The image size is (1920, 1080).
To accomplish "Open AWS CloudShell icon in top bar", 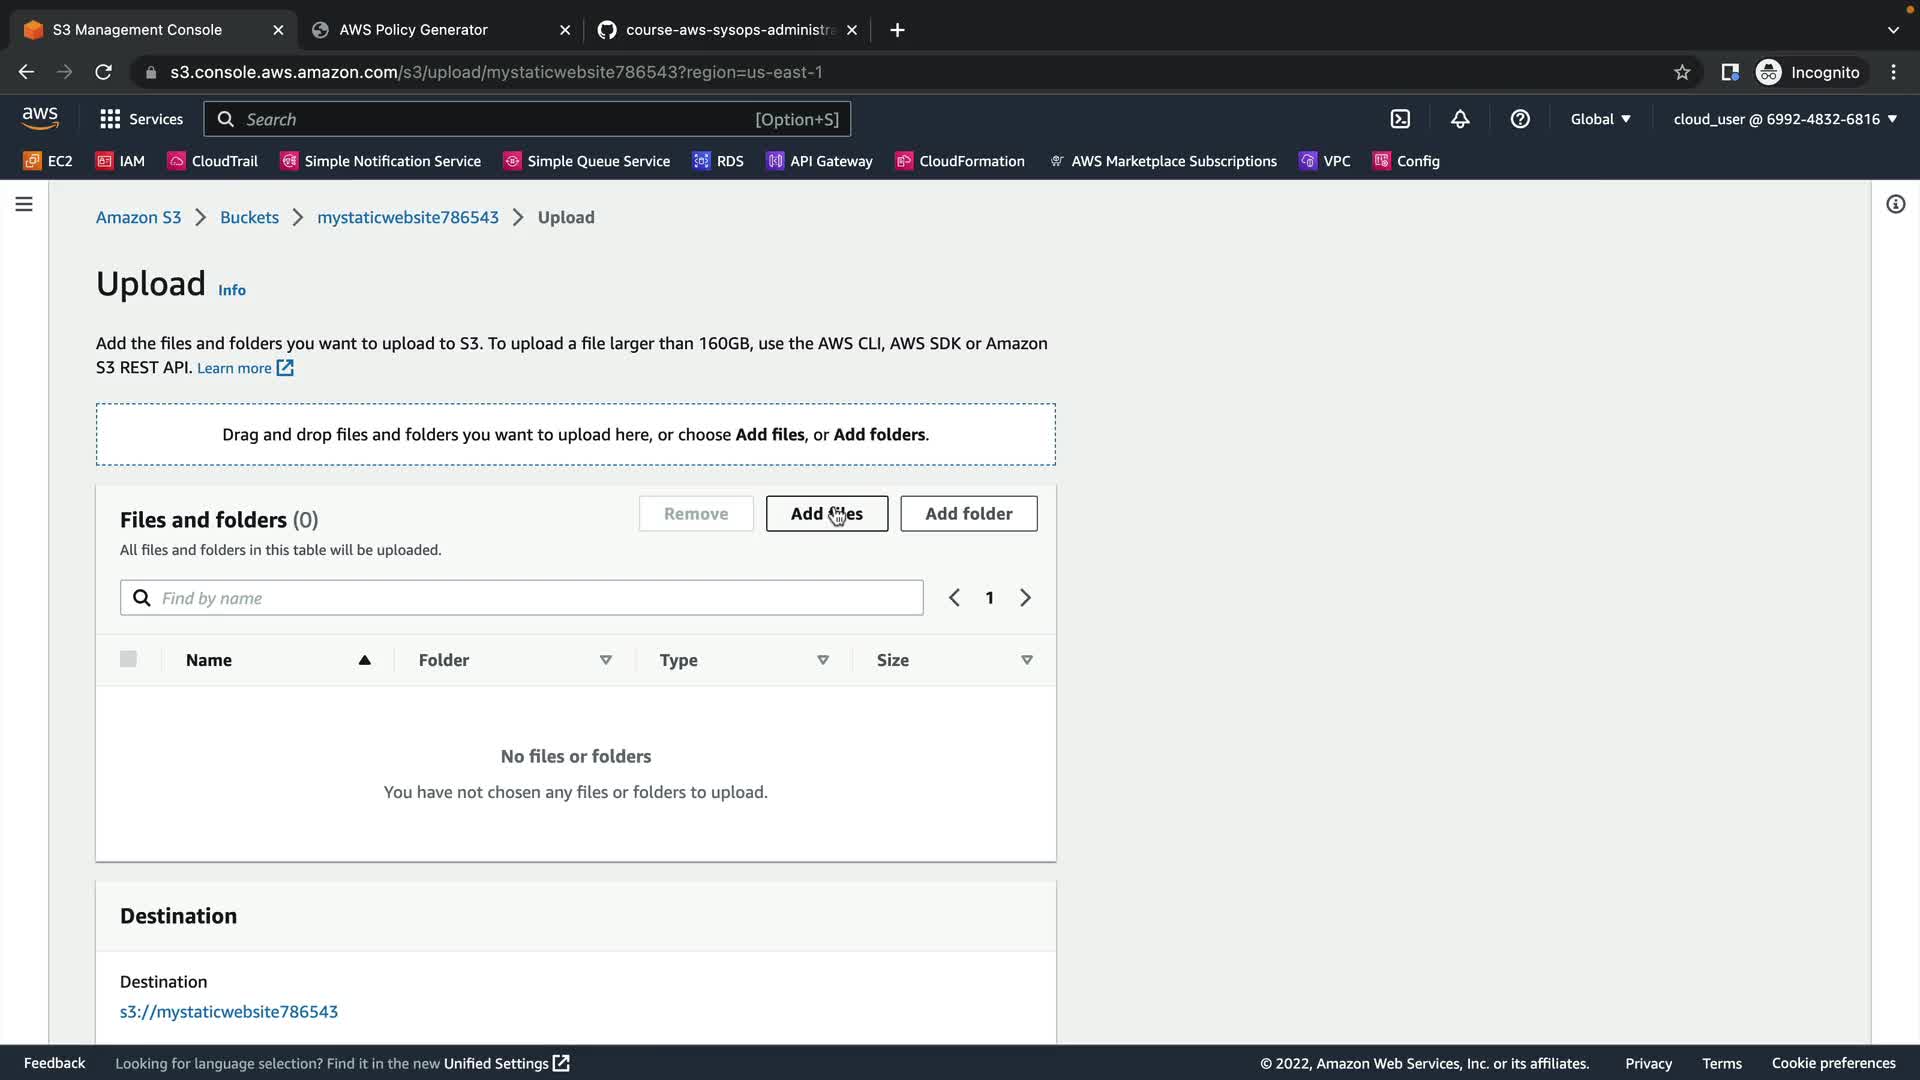I will click(1400, 119).
